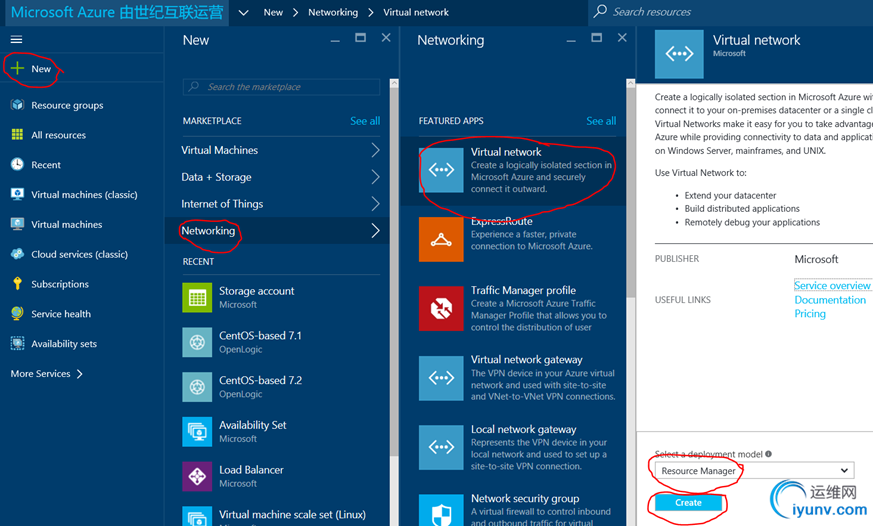
Task: Click the Availability Set recent icon
Action: tap(197, 431)
